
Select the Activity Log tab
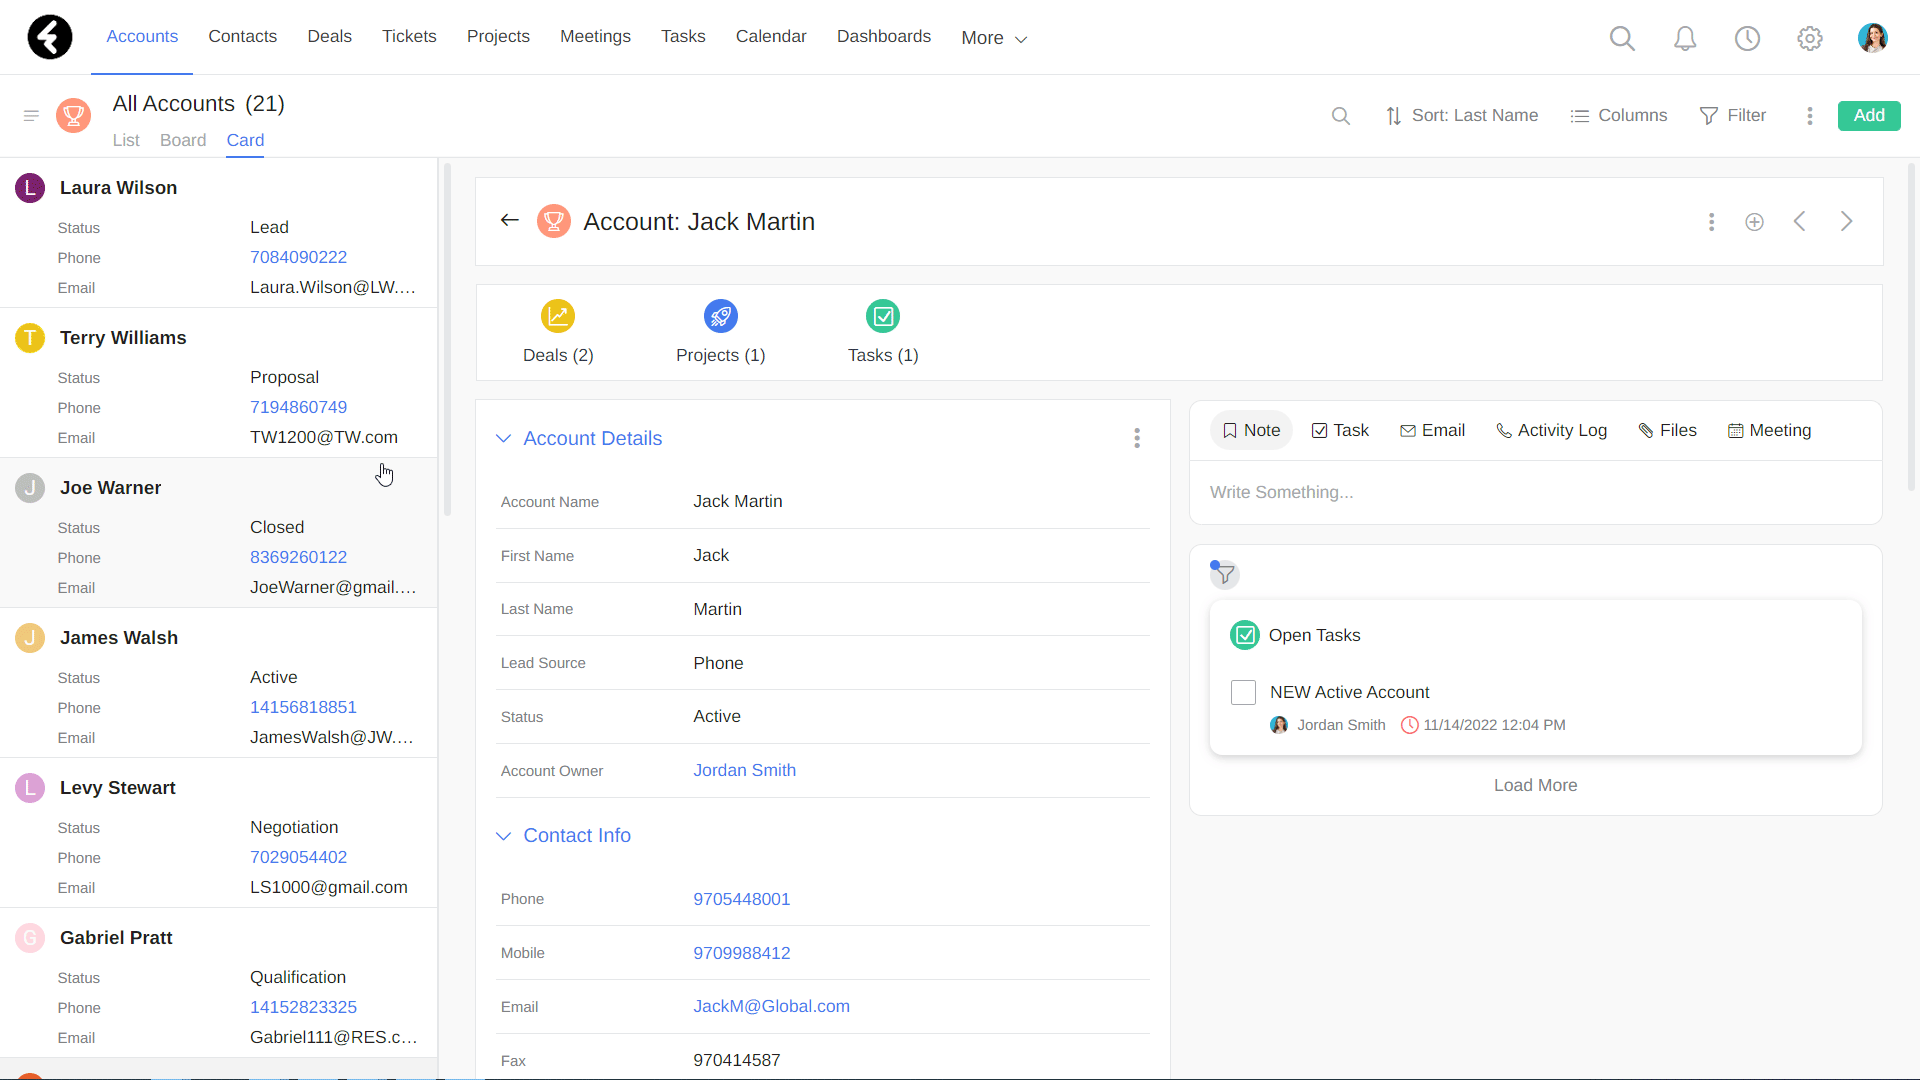[1552, 431]
